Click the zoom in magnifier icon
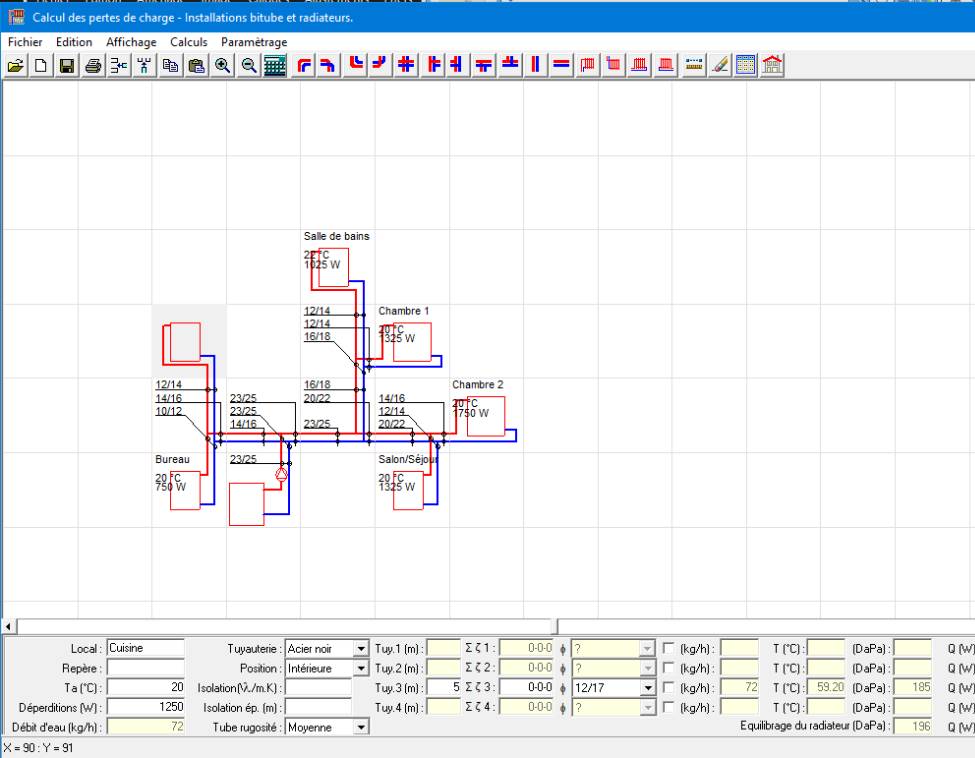The width and height of the screenshot is (975, 758). tap(222, 66)
